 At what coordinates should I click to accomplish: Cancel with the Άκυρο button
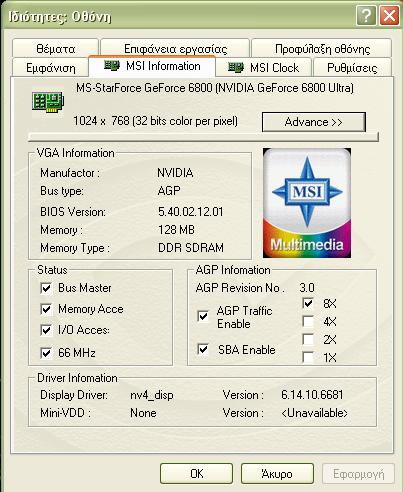277,473
